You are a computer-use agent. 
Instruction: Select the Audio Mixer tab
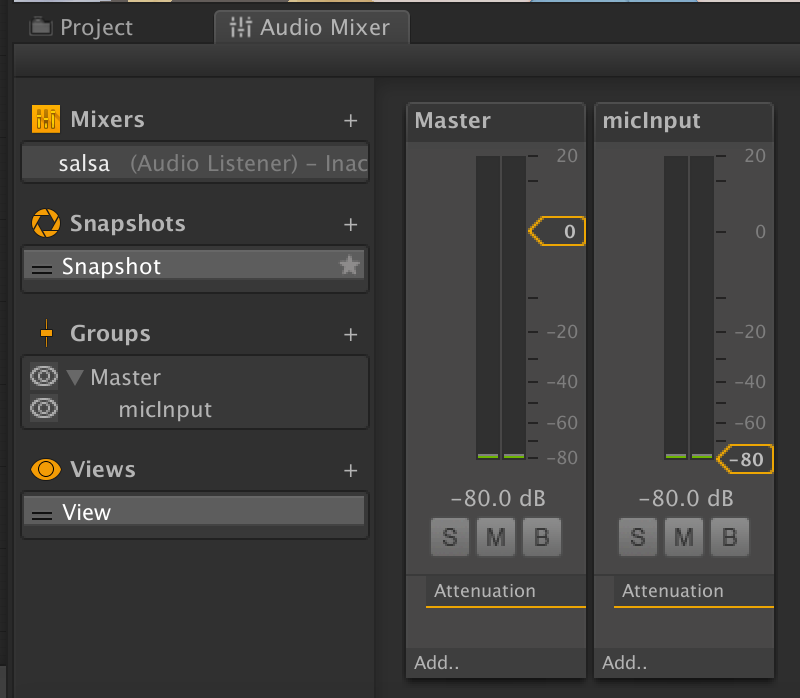311,27
